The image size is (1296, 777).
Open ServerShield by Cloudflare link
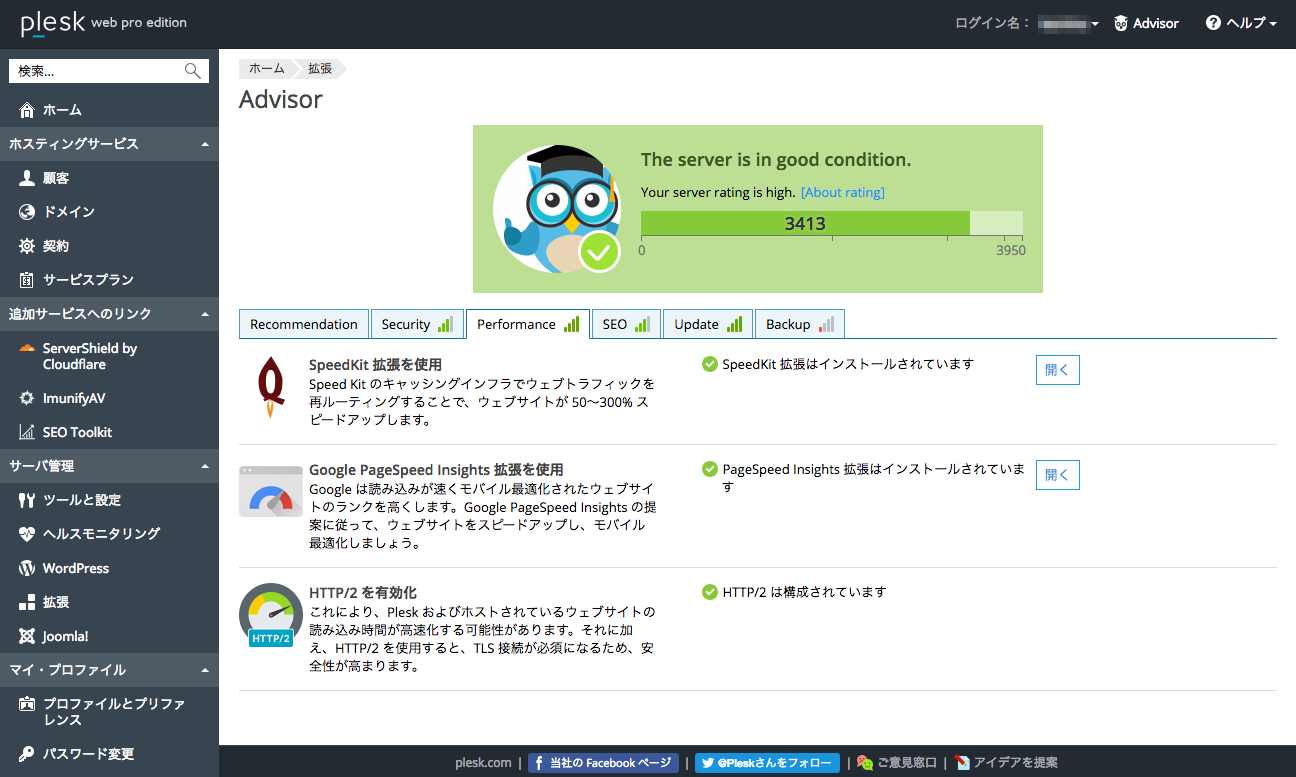tap(89, 356)
